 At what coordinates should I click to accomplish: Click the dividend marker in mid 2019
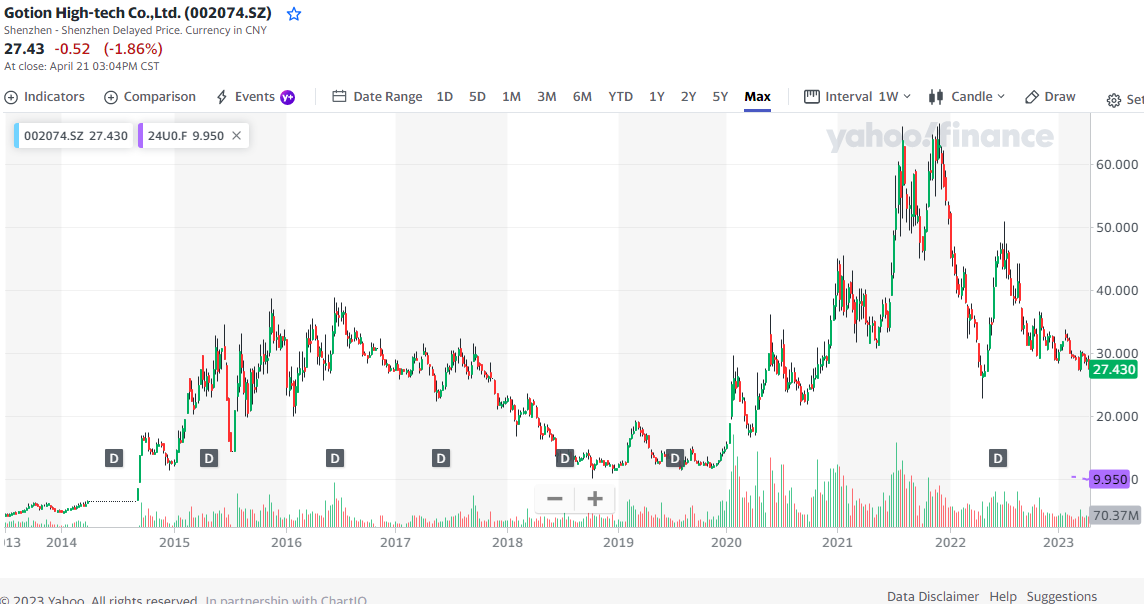coord(675,458)
